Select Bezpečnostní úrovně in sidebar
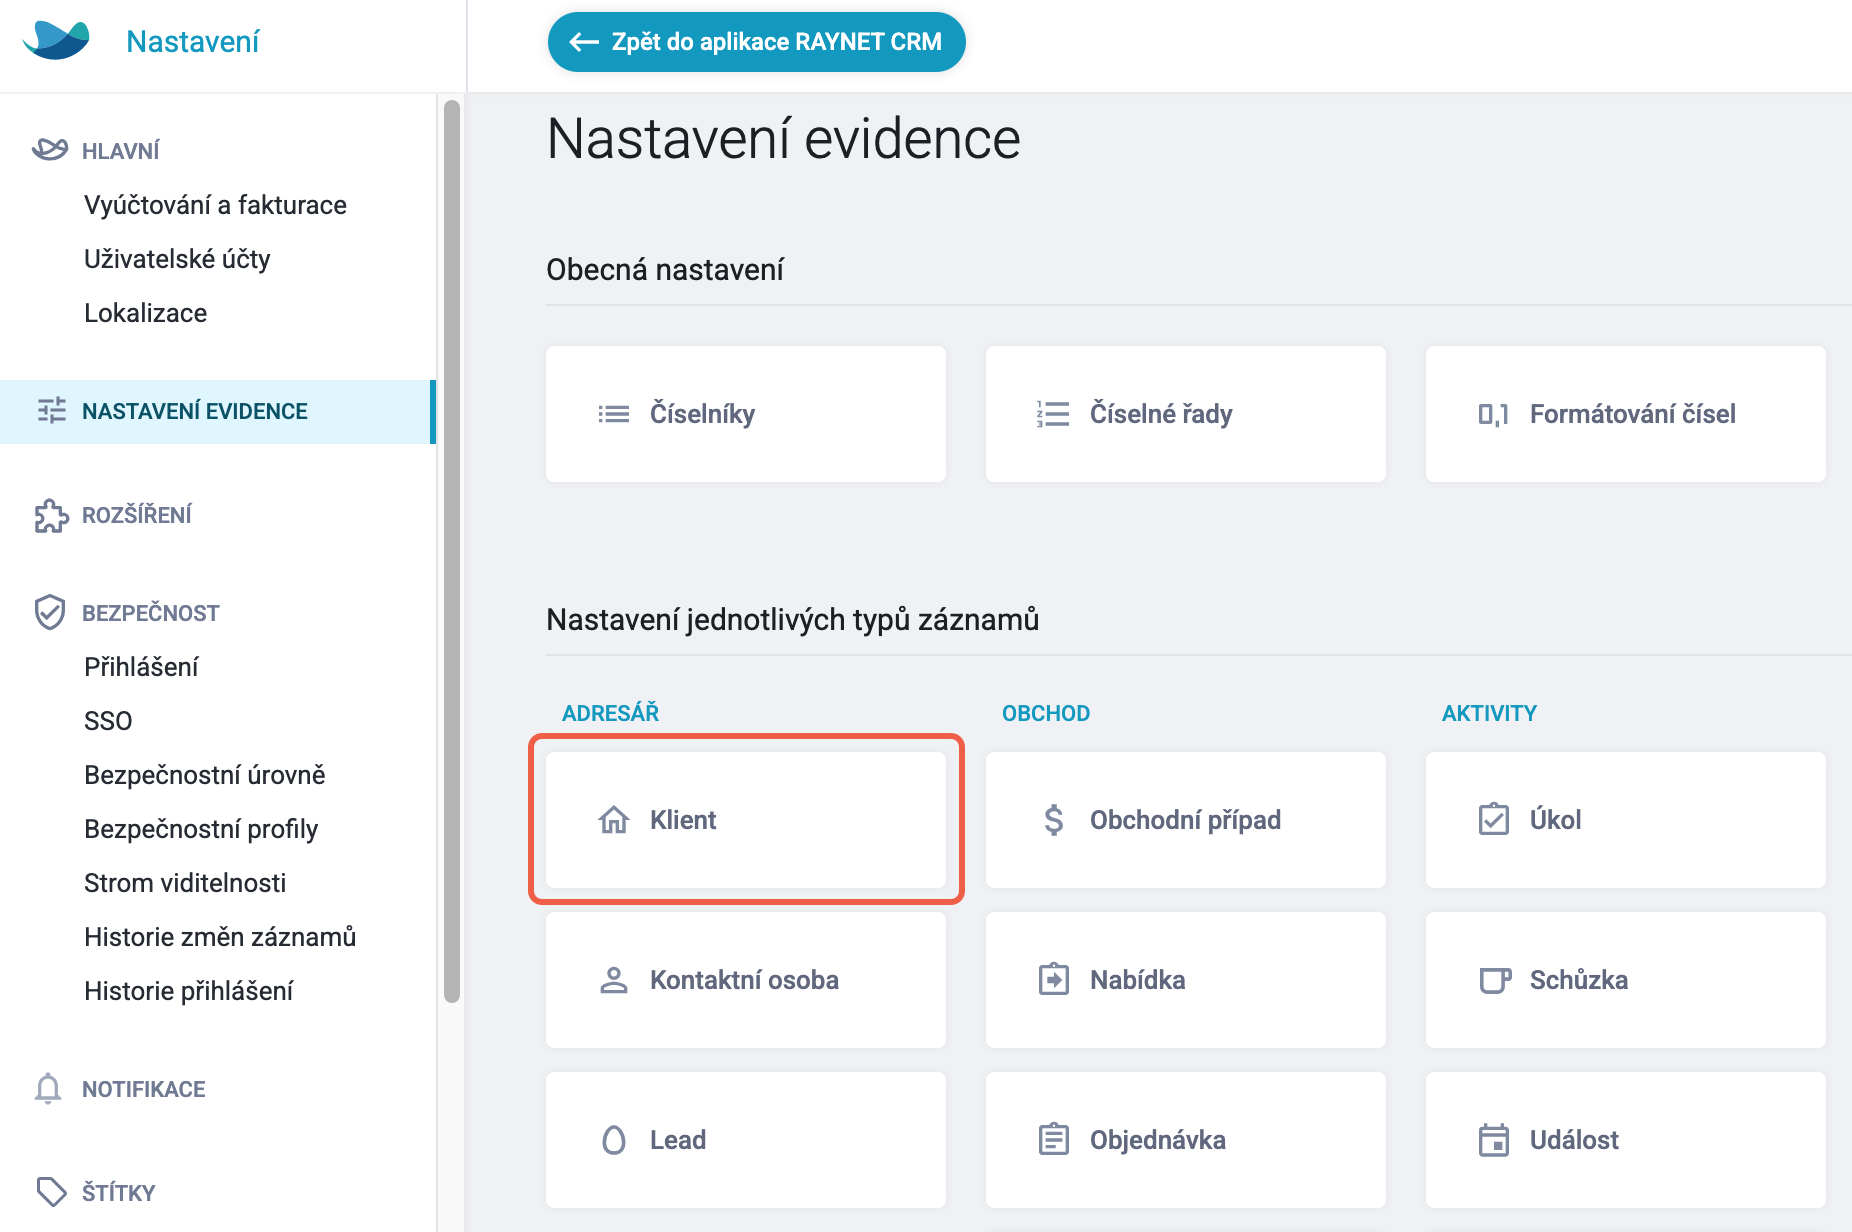 205,775
